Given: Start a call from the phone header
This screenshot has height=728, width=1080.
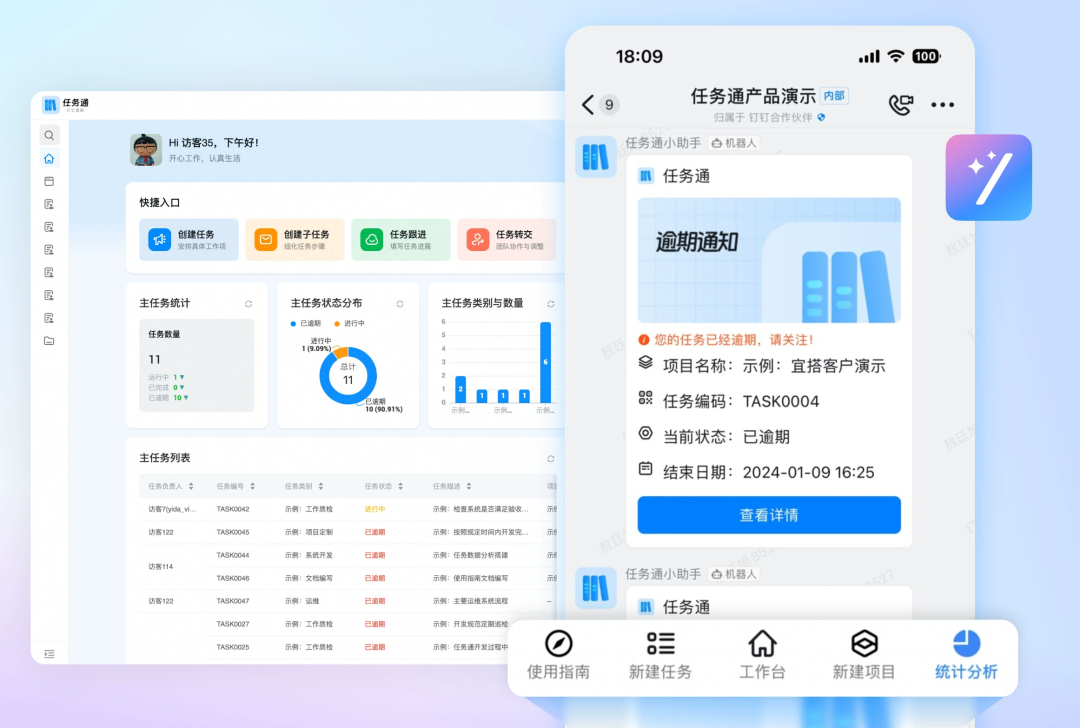Looking at the screenshot, I should tap(900, 105).
